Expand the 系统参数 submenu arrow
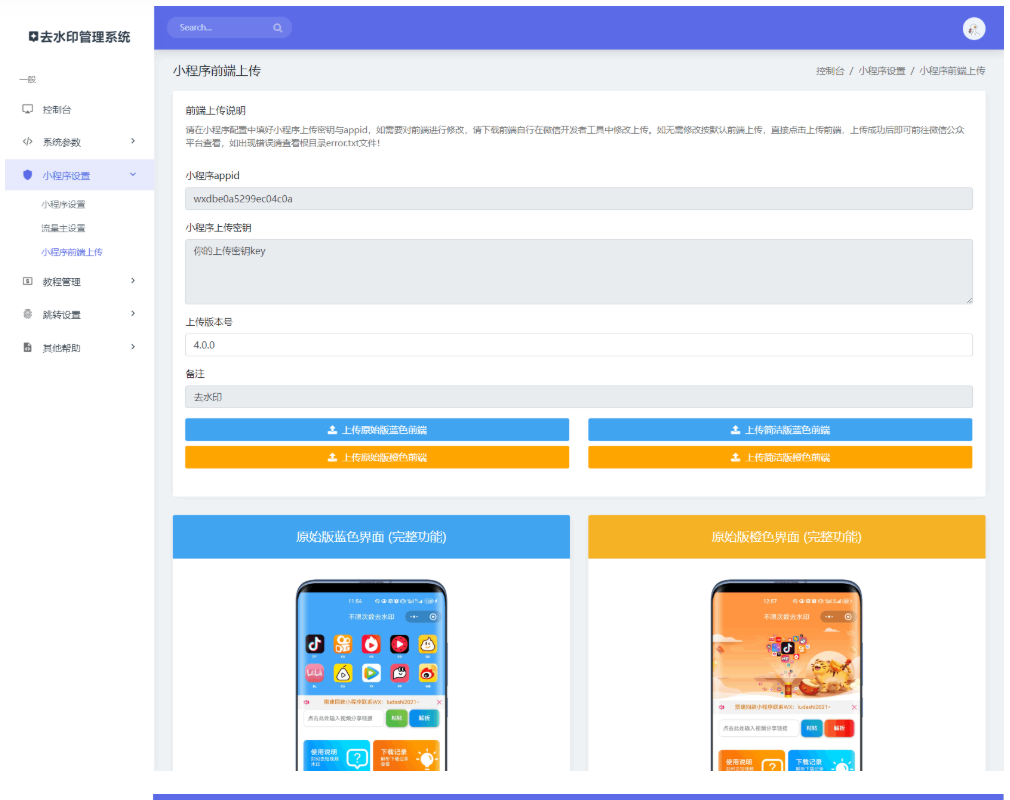 click(x=133, y=141)
